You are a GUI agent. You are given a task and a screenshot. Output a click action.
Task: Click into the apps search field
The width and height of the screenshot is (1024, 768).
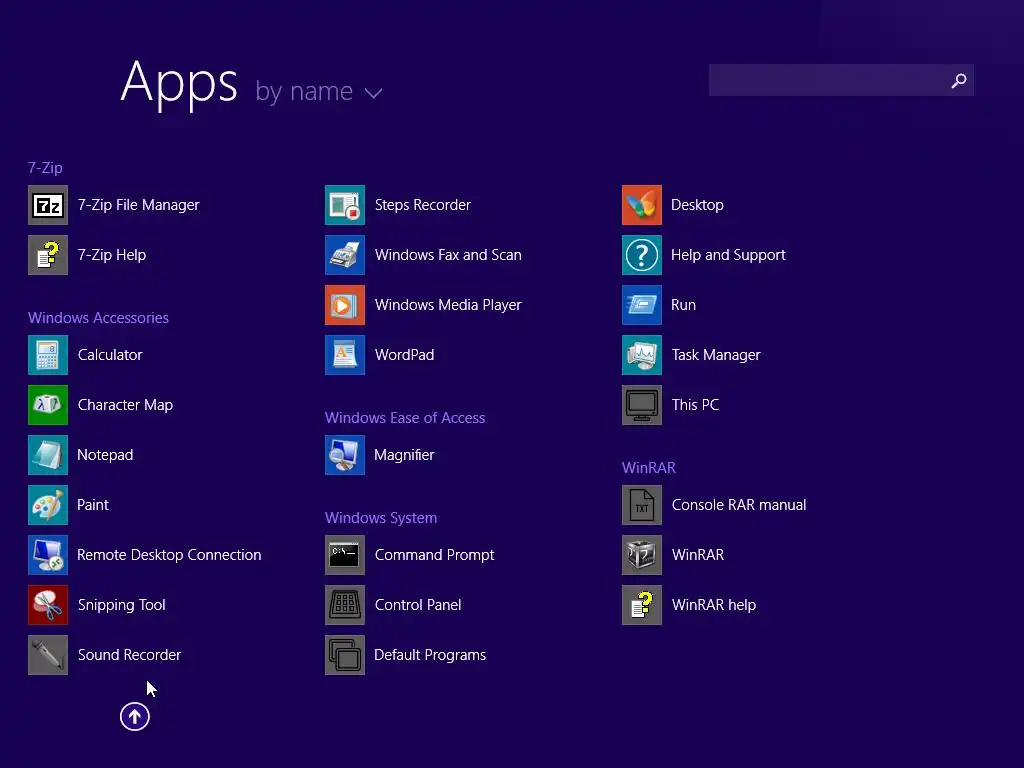(841, 80)
